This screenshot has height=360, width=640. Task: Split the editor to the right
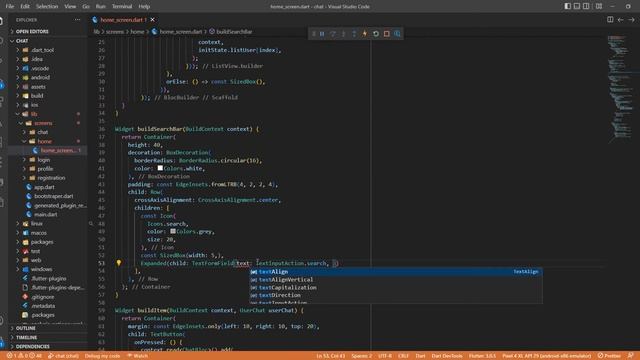point(610,20)
